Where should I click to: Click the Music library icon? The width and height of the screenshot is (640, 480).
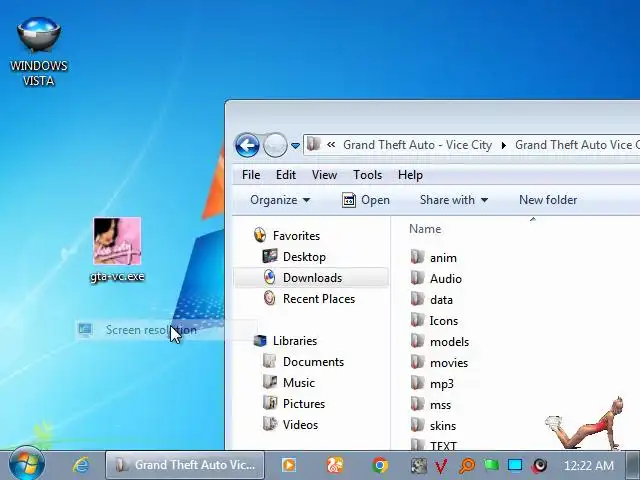(270, 382)
